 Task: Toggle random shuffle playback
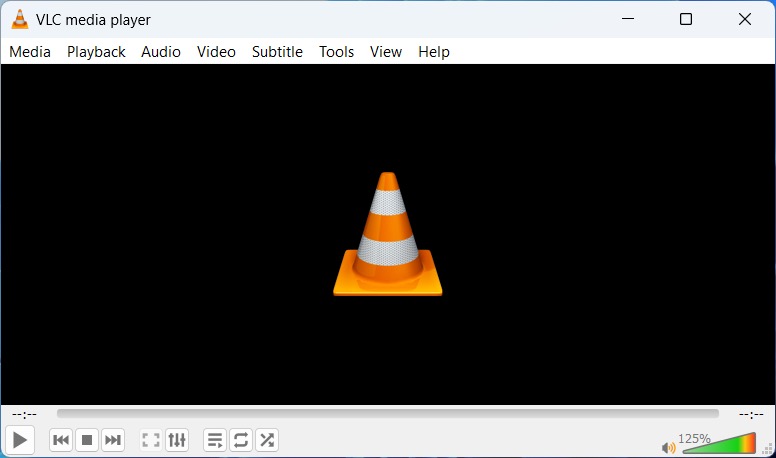point(267,440)
